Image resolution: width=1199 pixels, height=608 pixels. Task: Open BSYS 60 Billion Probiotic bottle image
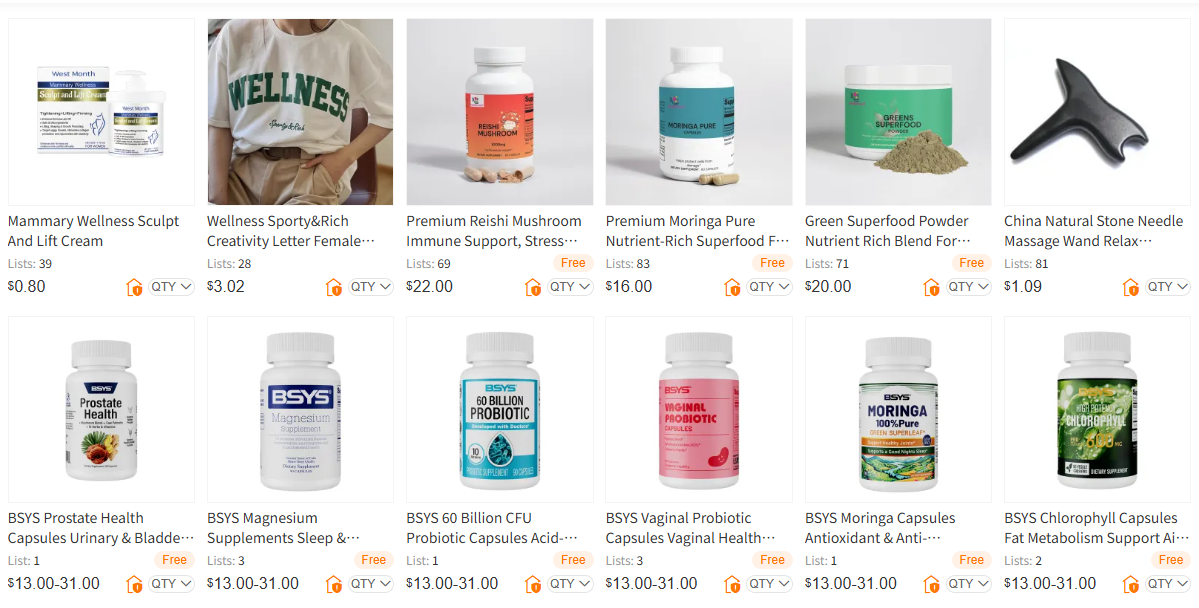click(500, 409)
